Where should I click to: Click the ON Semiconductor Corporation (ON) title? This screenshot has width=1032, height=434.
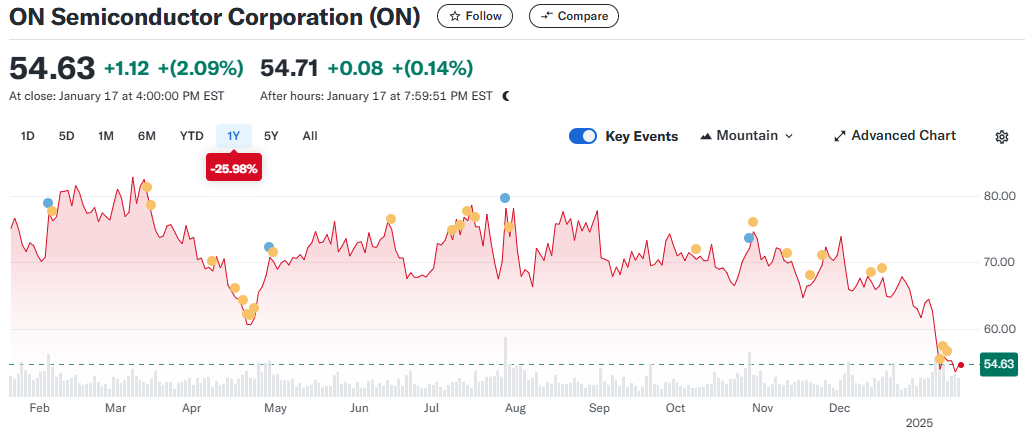(215, 17)
